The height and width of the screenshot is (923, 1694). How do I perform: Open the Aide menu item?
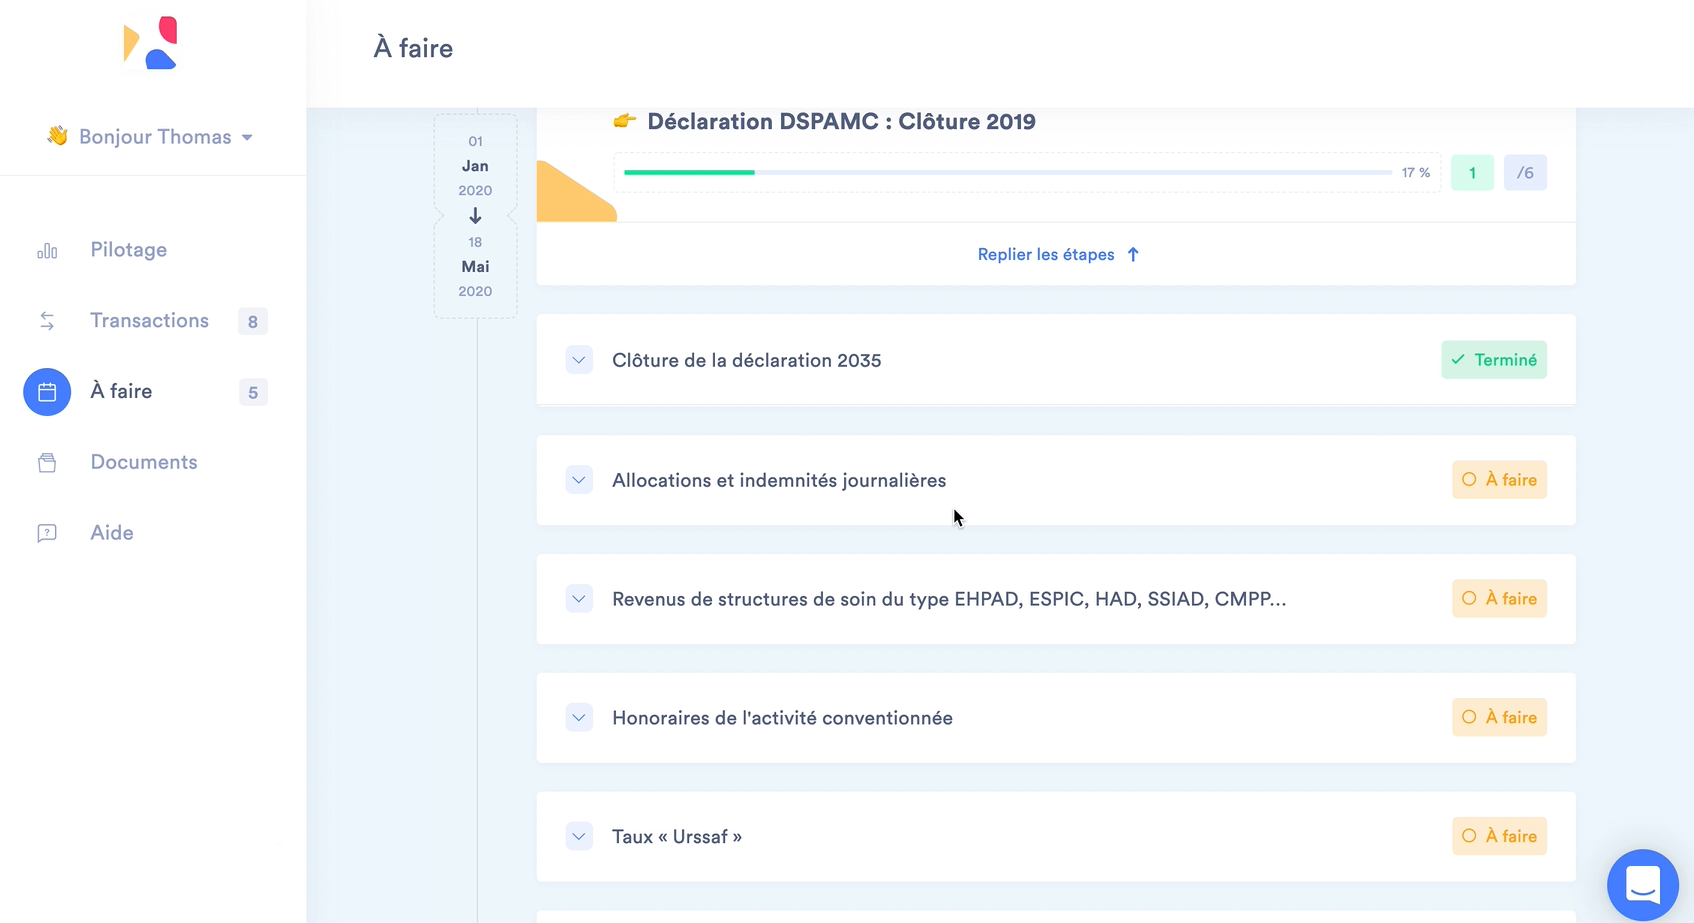pos(112,533)
